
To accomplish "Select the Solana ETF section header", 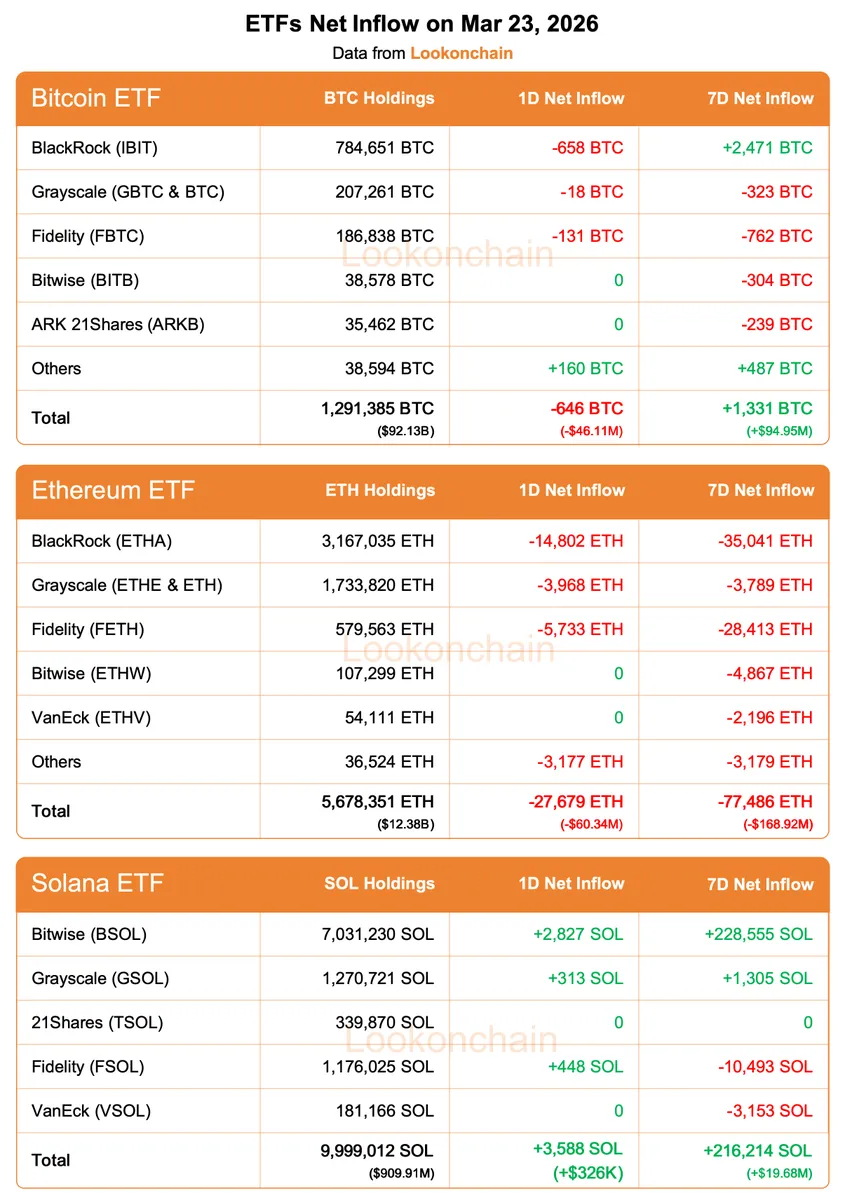I will click(x=97, y=883).
